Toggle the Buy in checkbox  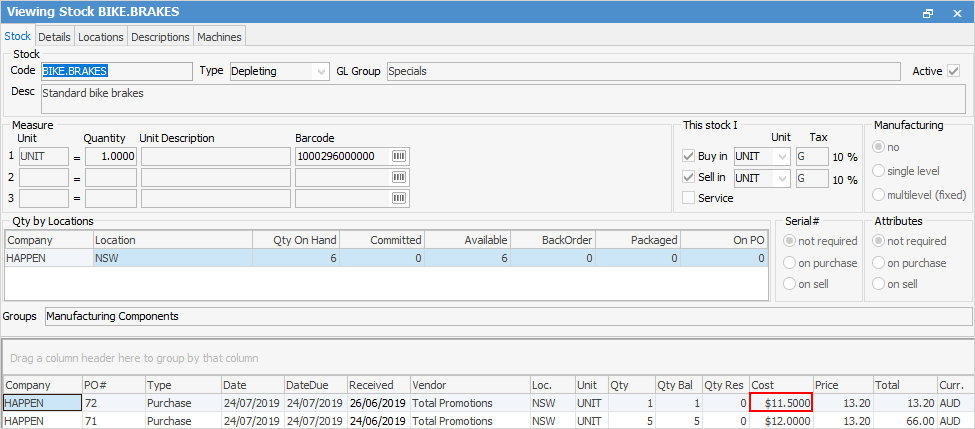point(688,157)
